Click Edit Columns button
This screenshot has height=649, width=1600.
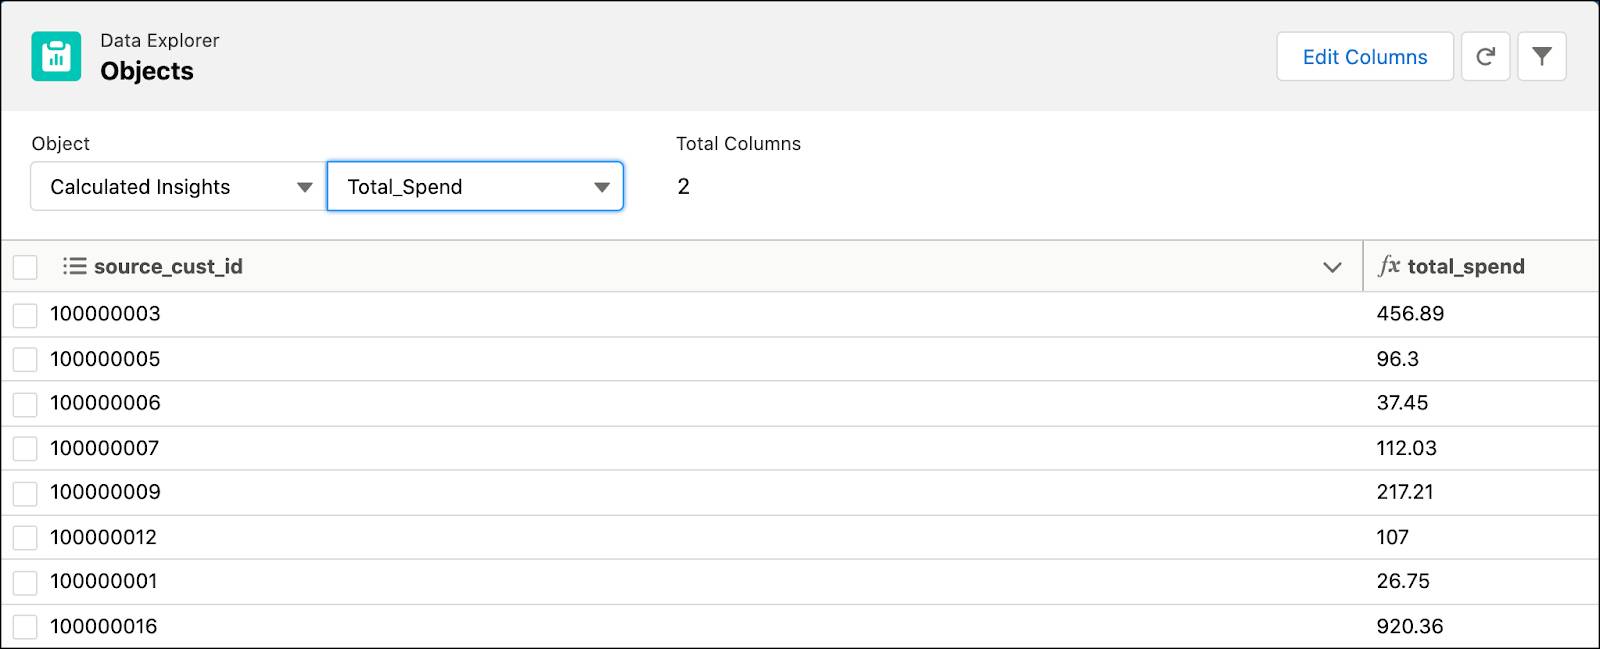[1365, 56]
